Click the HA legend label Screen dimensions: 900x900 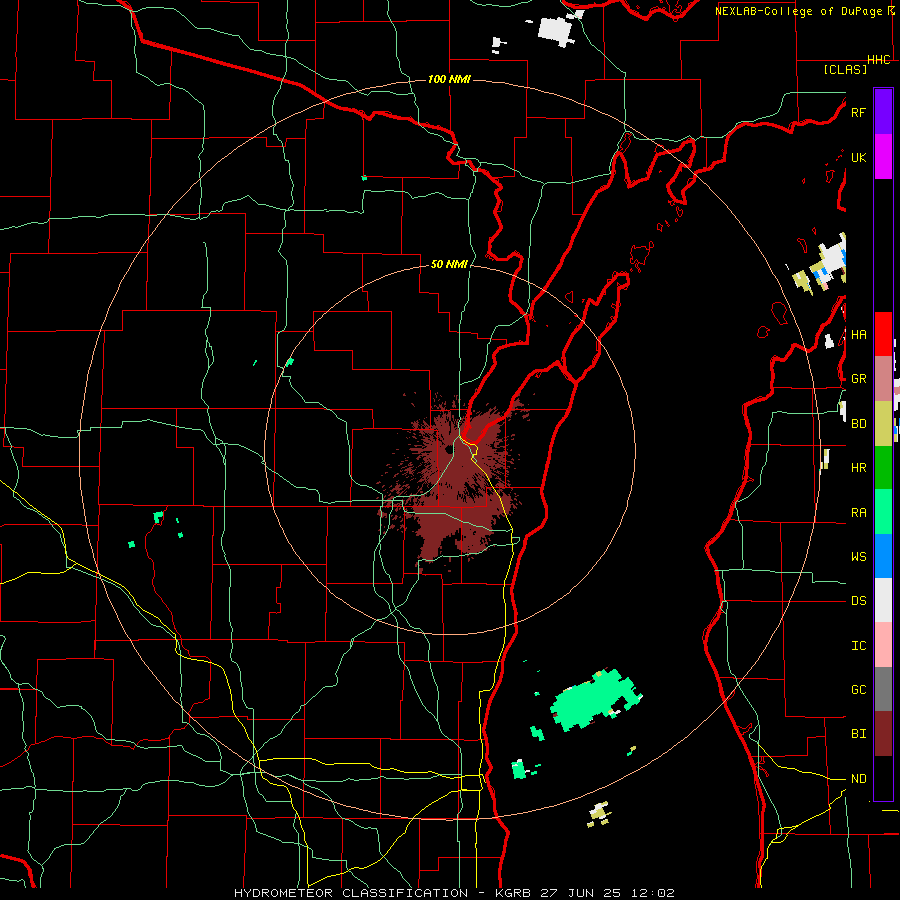[858, 335]
